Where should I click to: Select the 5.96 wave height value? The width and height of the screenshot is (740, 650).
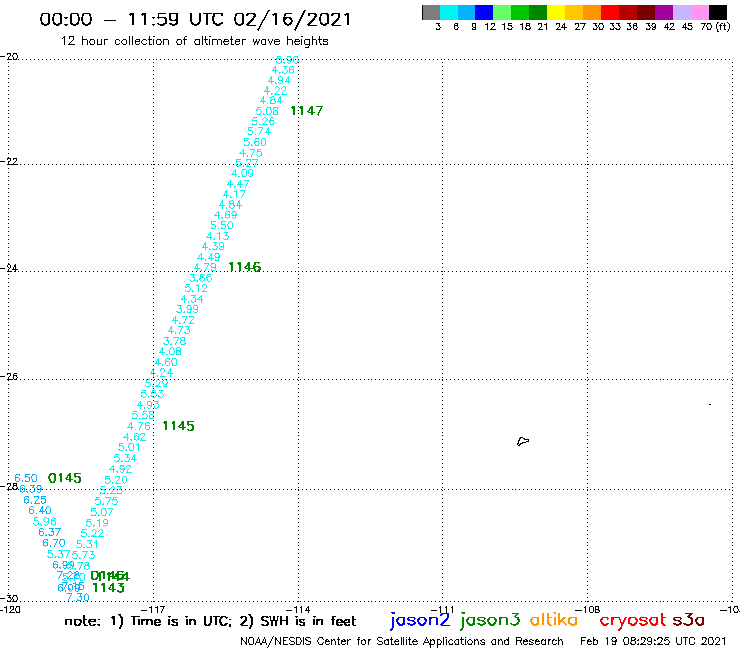point(45,522)
